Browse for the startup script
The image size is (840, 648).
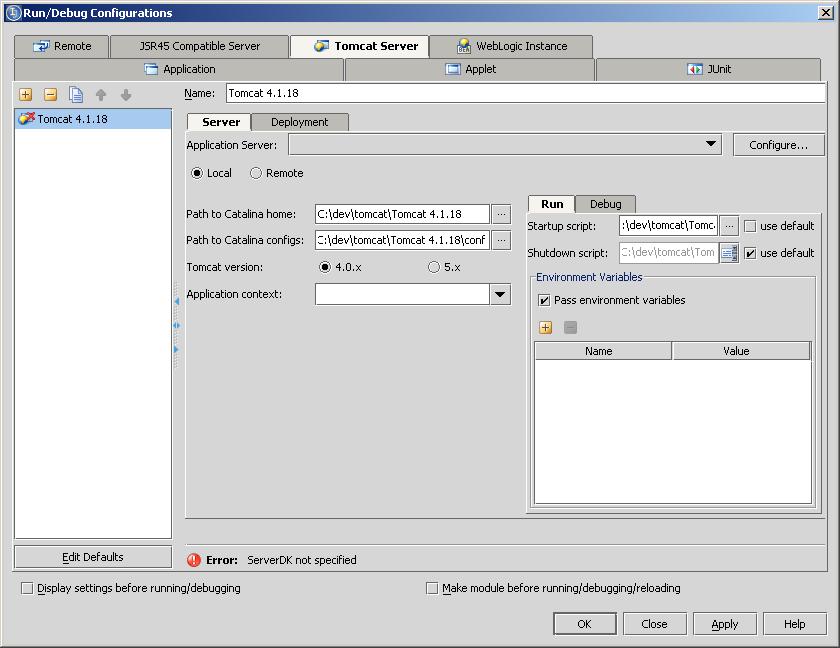pos(729,226)
